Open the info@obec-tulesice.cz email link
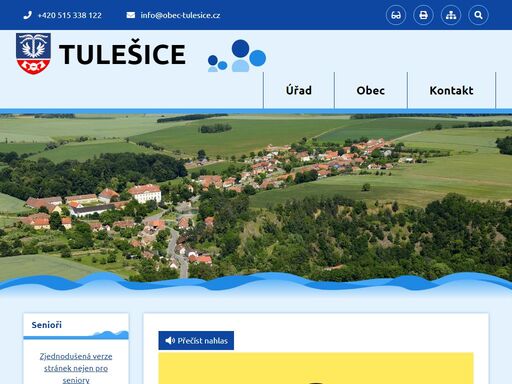Screen dimensions: 512x384 [x=180, y=15]
